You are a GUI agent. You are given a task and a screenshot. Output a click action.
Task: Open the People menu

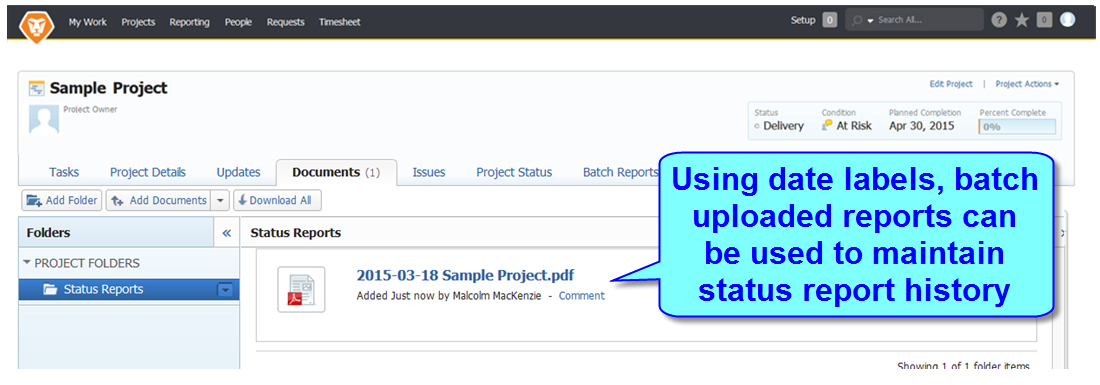tap(239, 22)
